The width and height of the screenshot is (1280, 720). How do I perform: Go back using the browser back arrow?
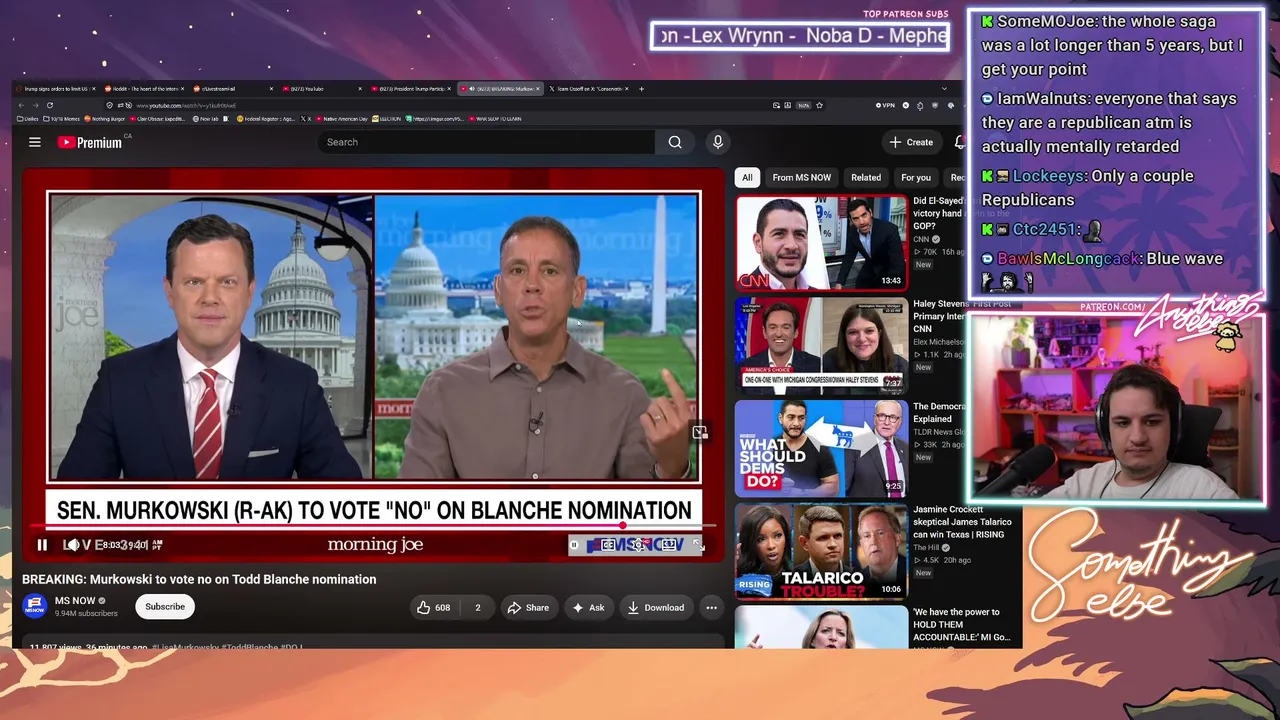(21, 105)
